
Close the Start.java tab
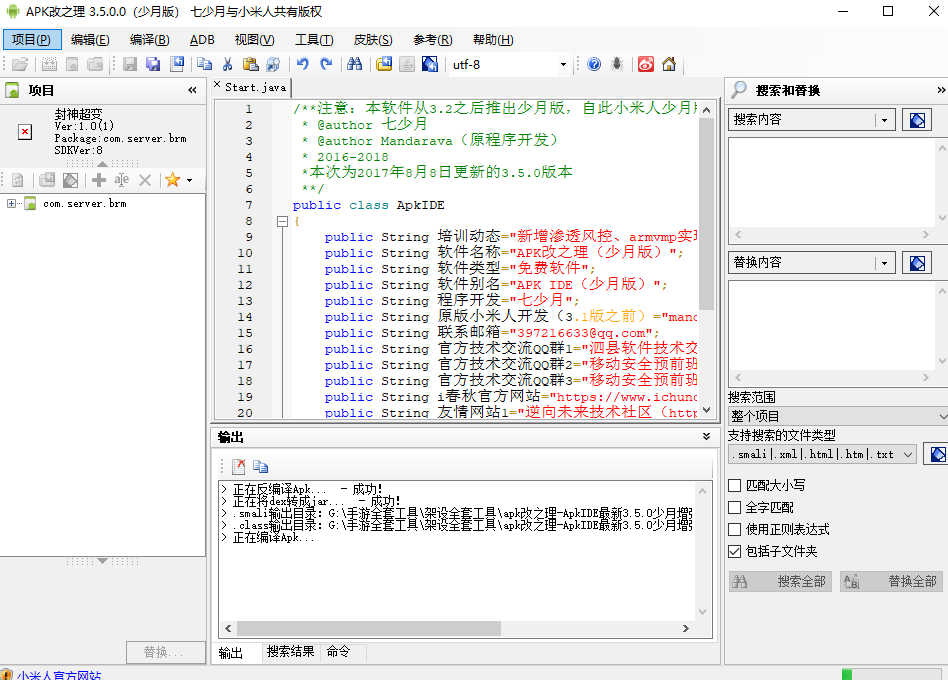tap(218, 85)
